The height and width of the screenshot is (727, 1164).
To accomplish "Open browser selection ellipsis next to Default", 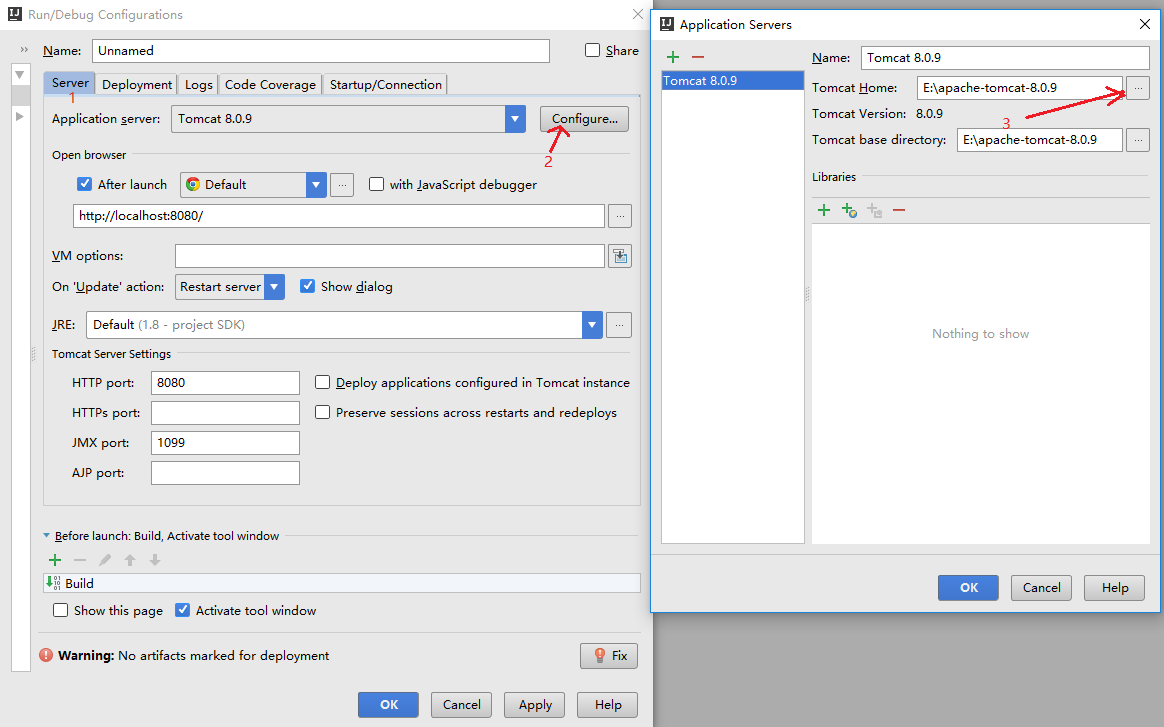I will [341, 185].
